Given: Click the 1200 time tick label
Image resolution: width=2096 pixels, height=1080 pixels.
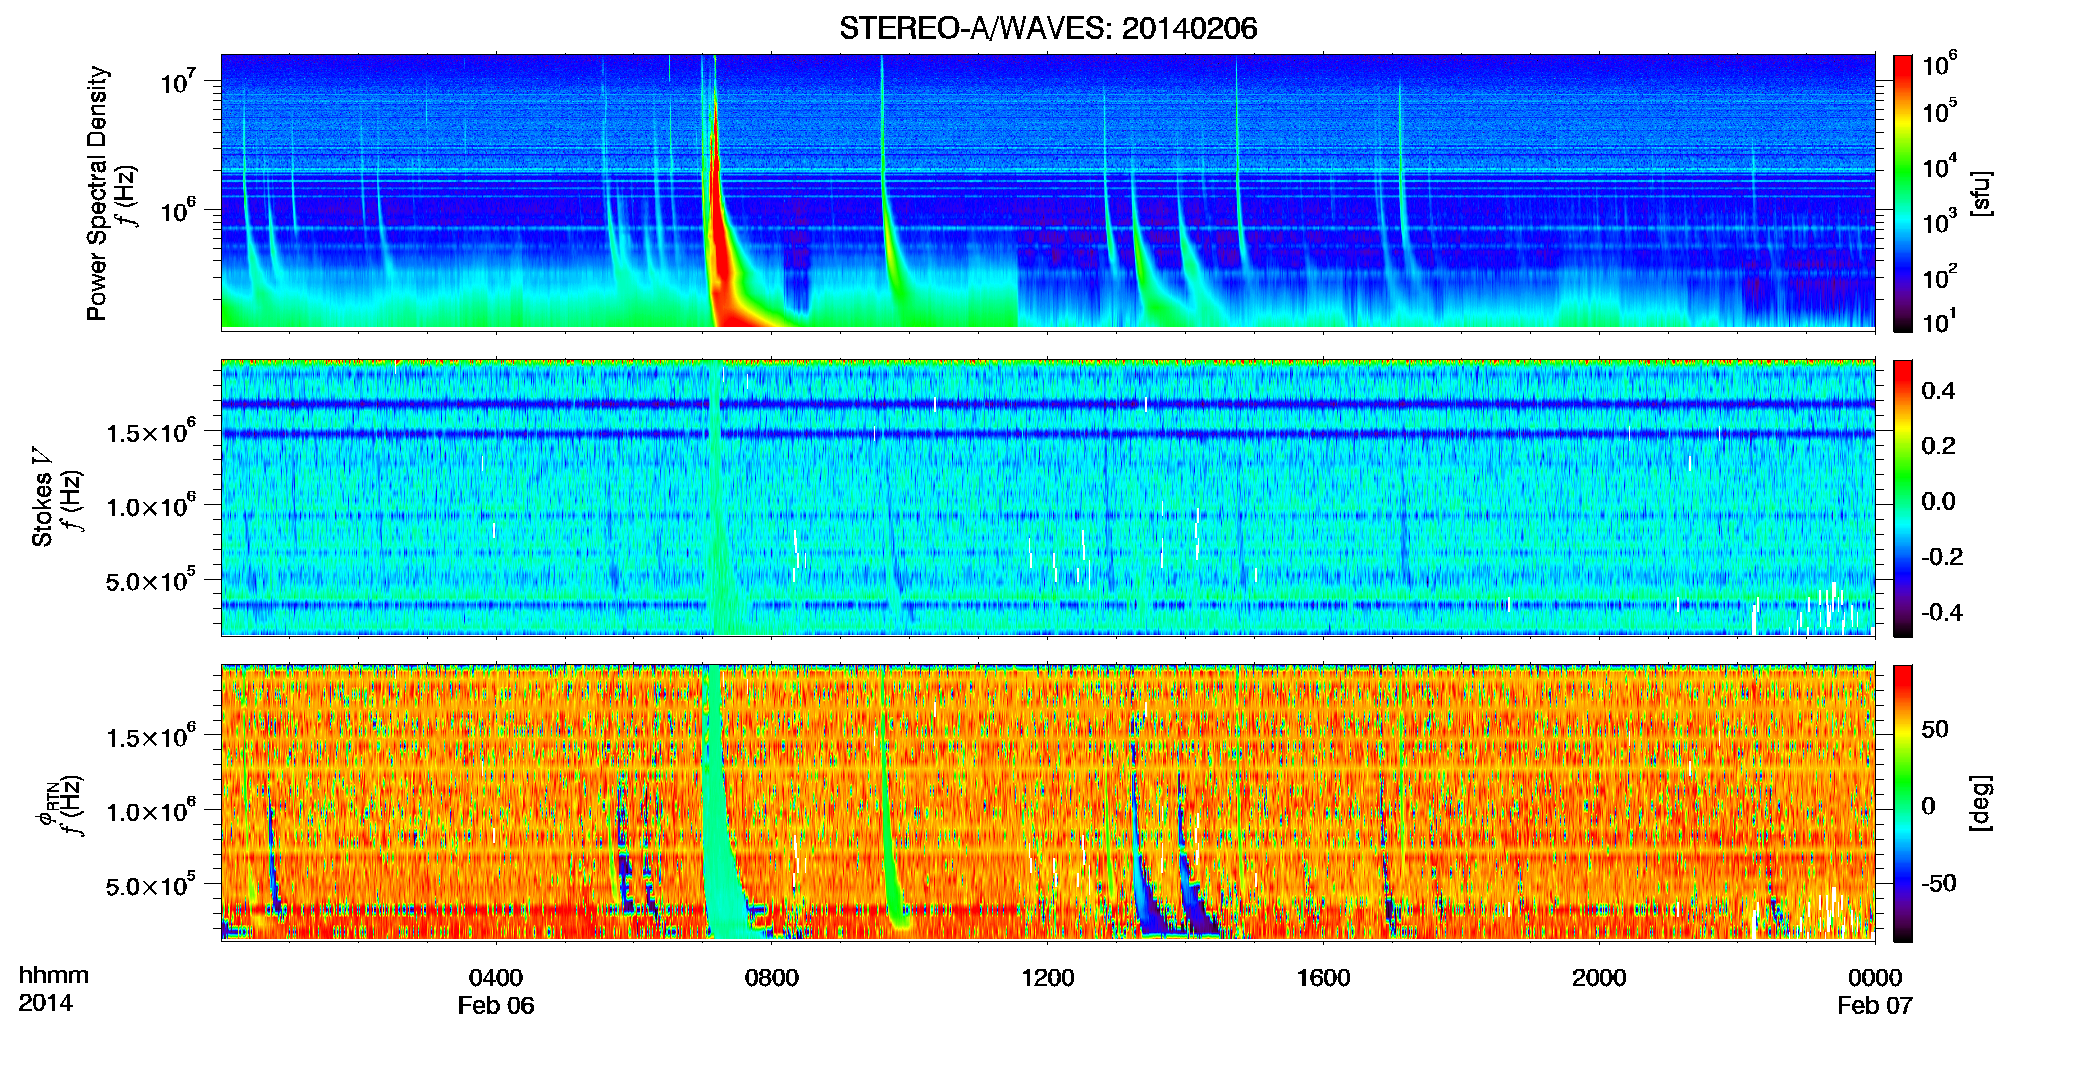Looking at the screenshot, I should click(1047, 978).
